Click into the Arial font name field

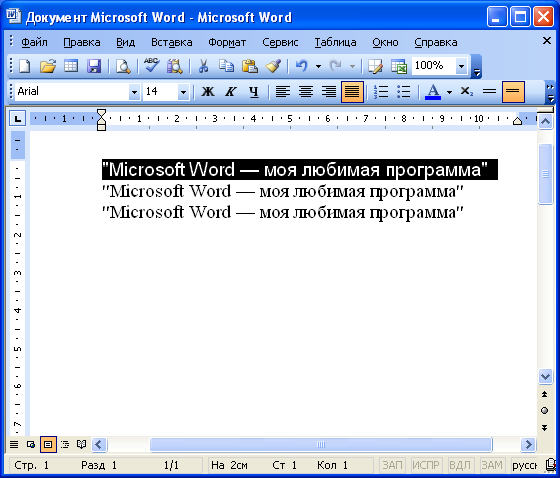pyautogui.click(x=72, y=92)
